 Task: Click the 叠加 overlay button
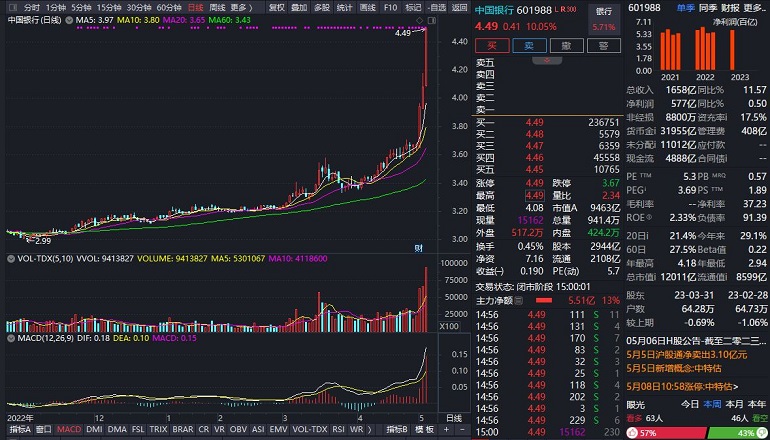pos(299,7)
